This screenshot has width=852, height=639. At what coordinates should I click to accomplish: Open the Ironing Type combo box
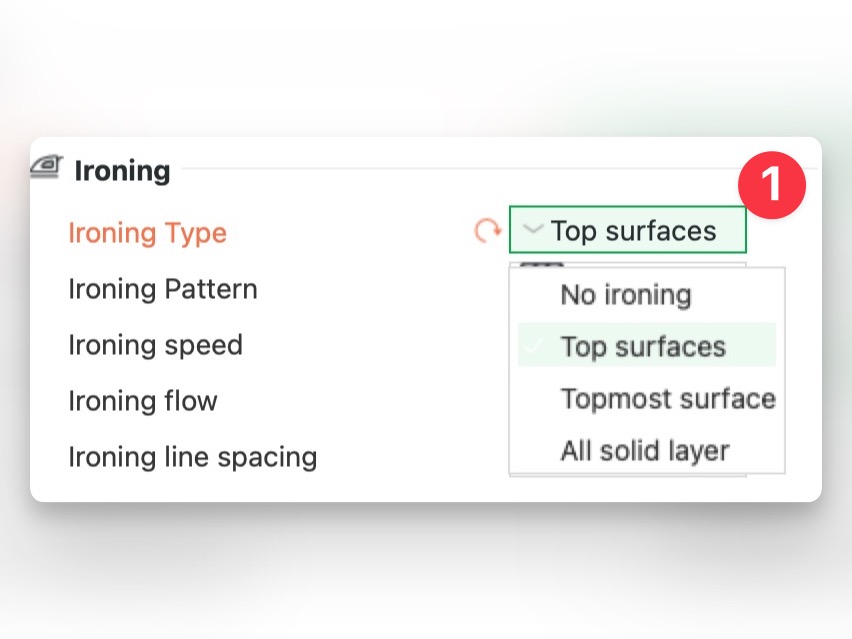pos(628,231)
